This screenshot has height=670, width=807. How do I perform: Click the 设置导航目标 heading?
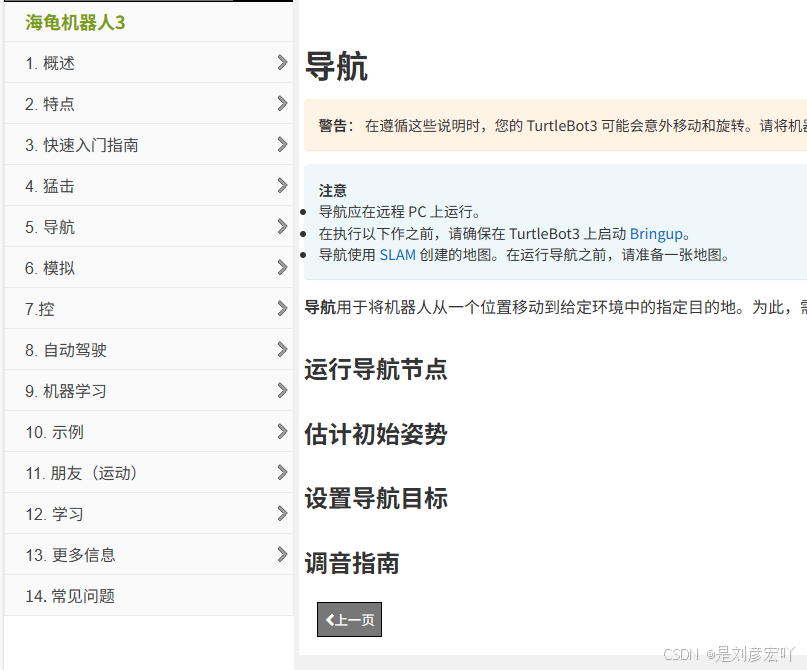pos(376,498)
